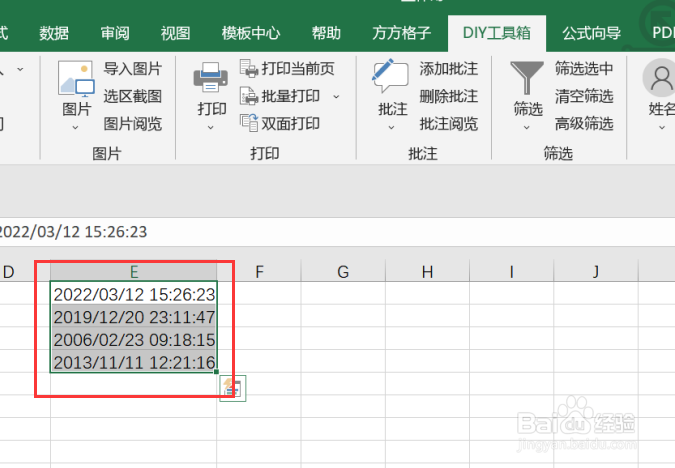Select cell with 2006/02/23 09:18:15
This screenshot has width=675, height=468.
pos(133,339)
